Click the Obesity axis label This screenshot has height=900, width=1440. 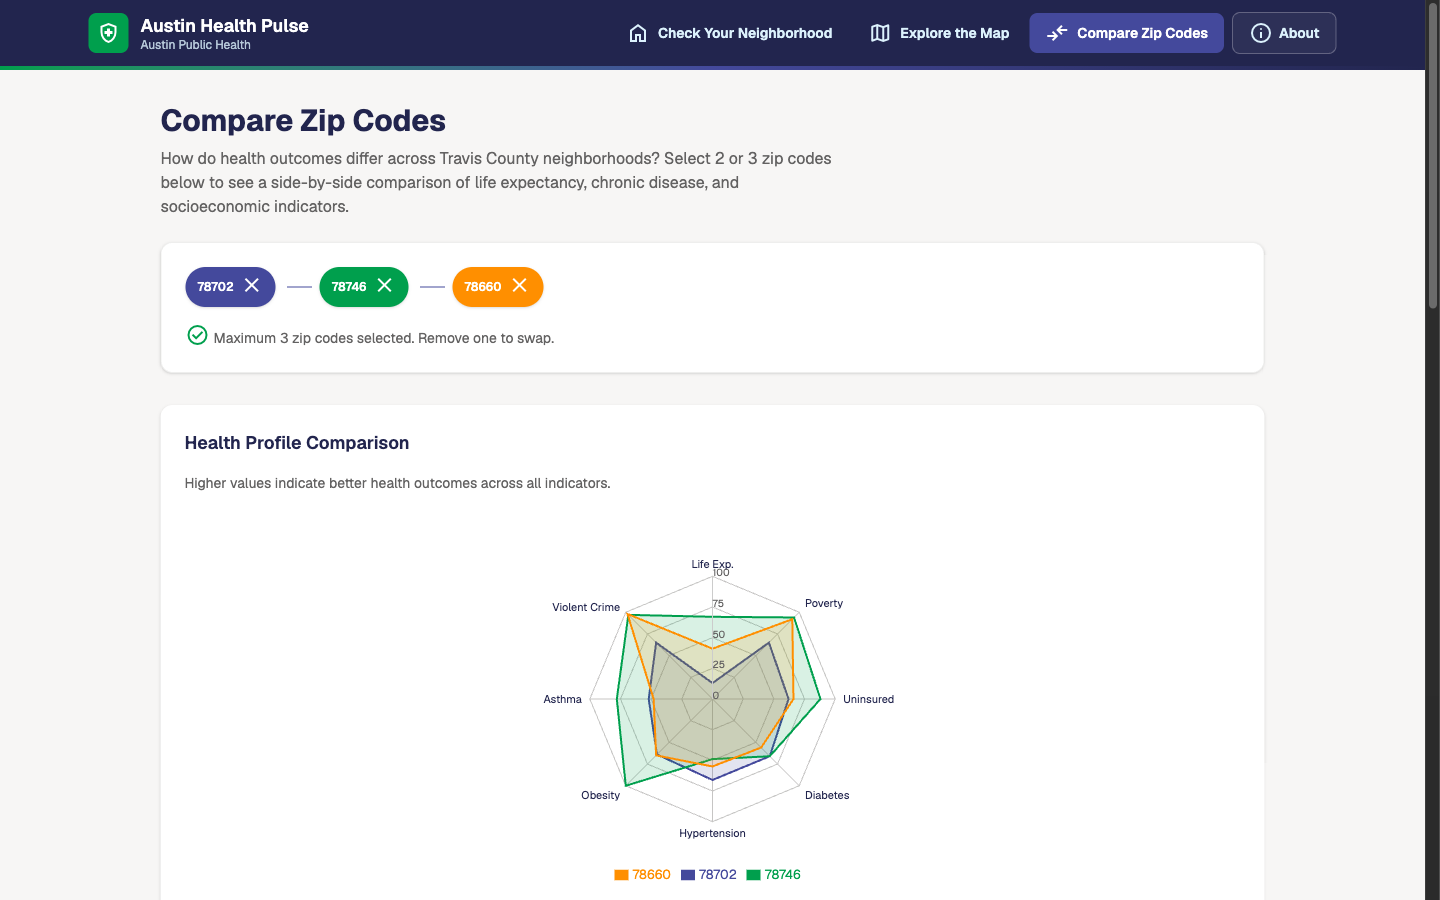(601, 795)
